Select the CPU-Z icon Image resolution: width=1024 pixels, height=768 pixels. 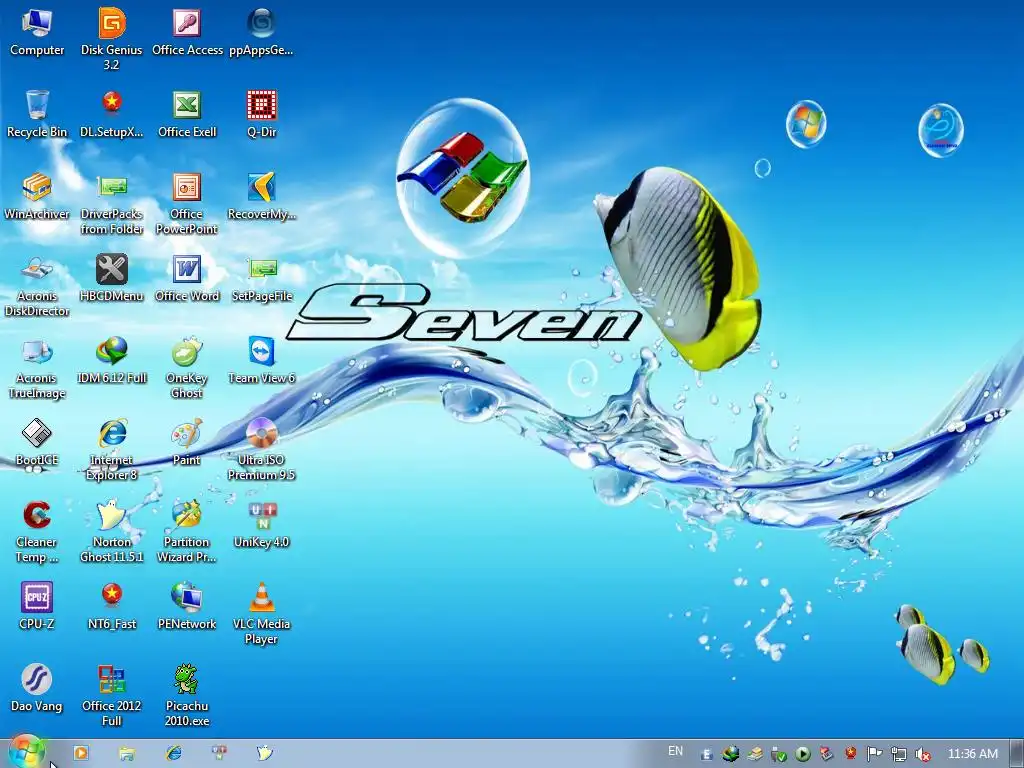(x=37, y=607)
